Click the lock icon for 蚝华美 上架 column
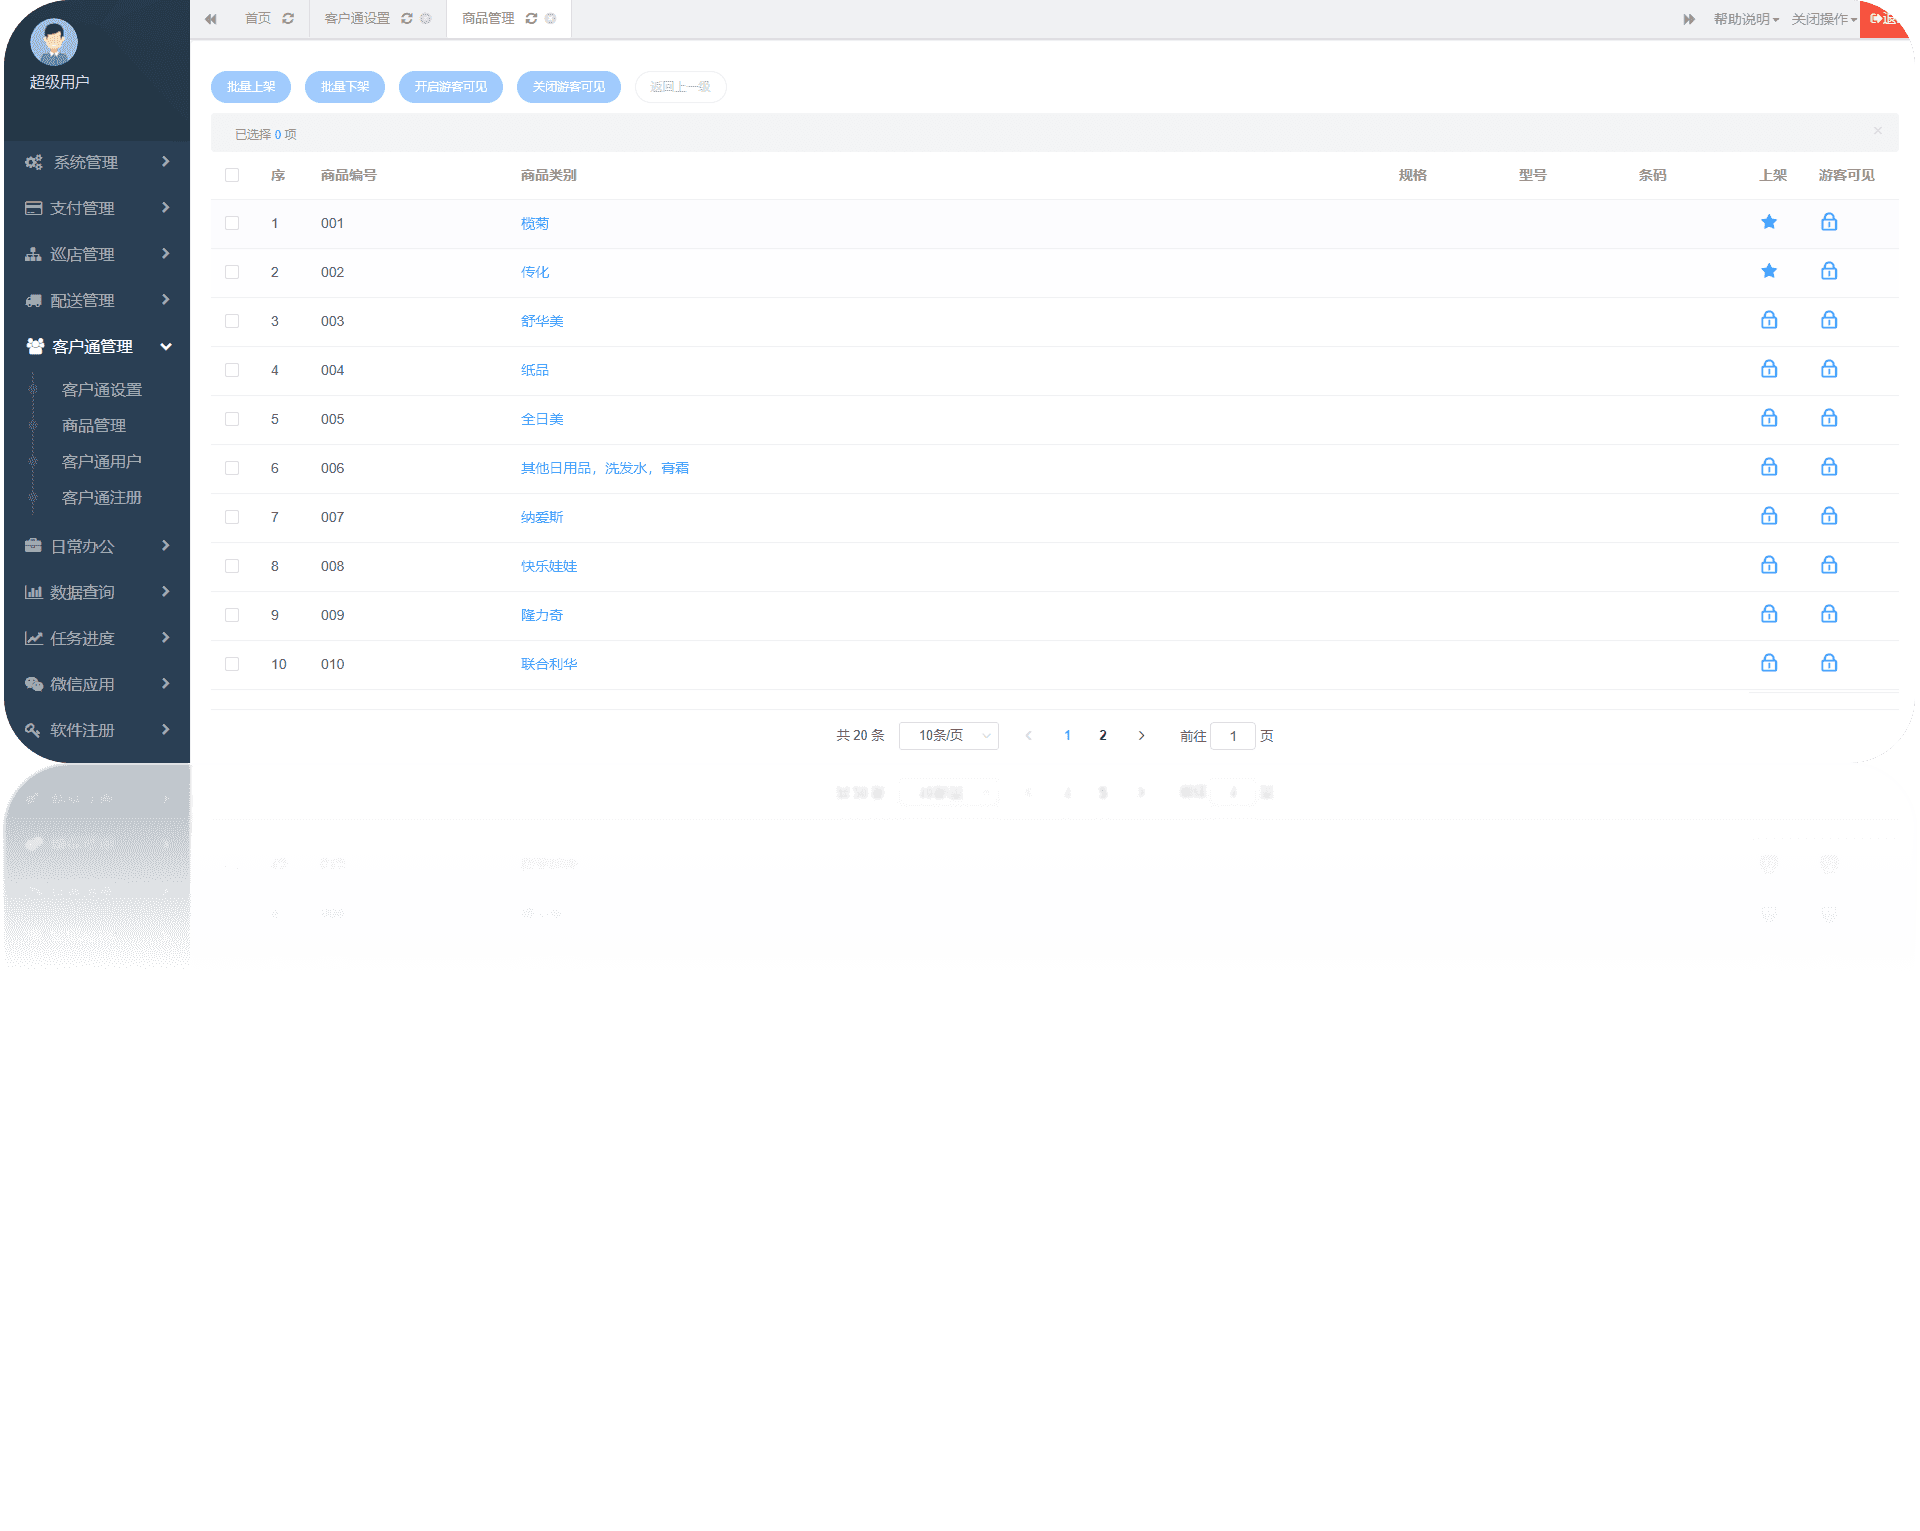The height and width of the screenshot is (1531, 1920). coord(1767,320)
